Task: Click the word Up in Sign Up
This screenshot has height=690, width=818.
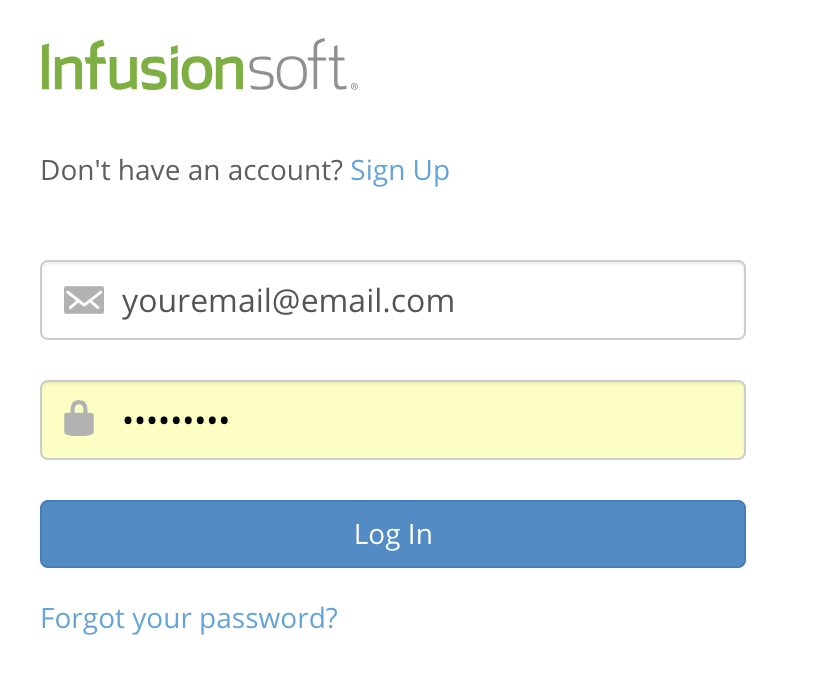Action: tap(431, 171)
